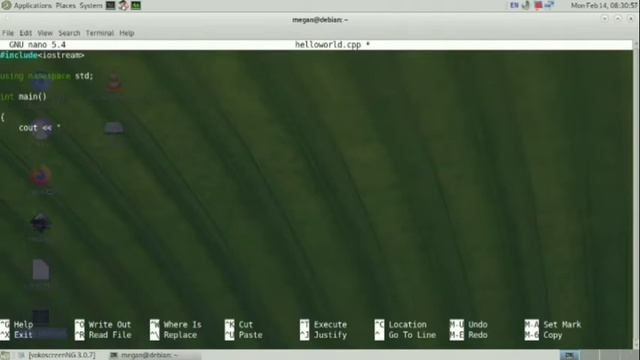Click the Redo shortcut label
The image size is (640, 360).
click(x=478, y=335)
